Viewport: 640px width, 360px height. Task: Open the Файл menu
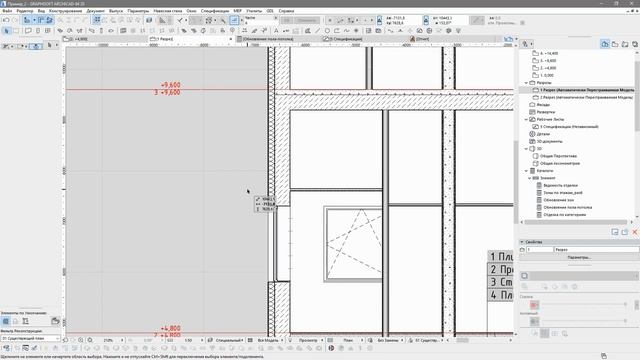click(7, 11)
